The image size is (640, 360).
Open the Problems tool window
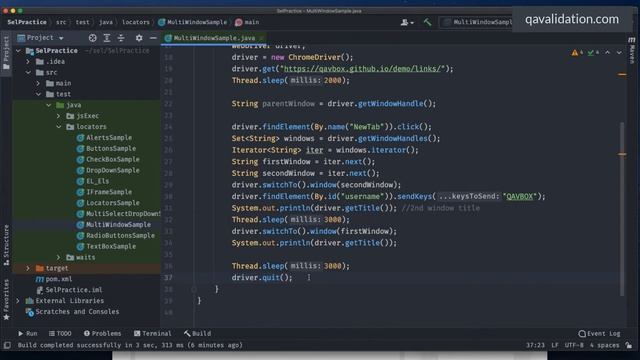(x=102, y=333)
